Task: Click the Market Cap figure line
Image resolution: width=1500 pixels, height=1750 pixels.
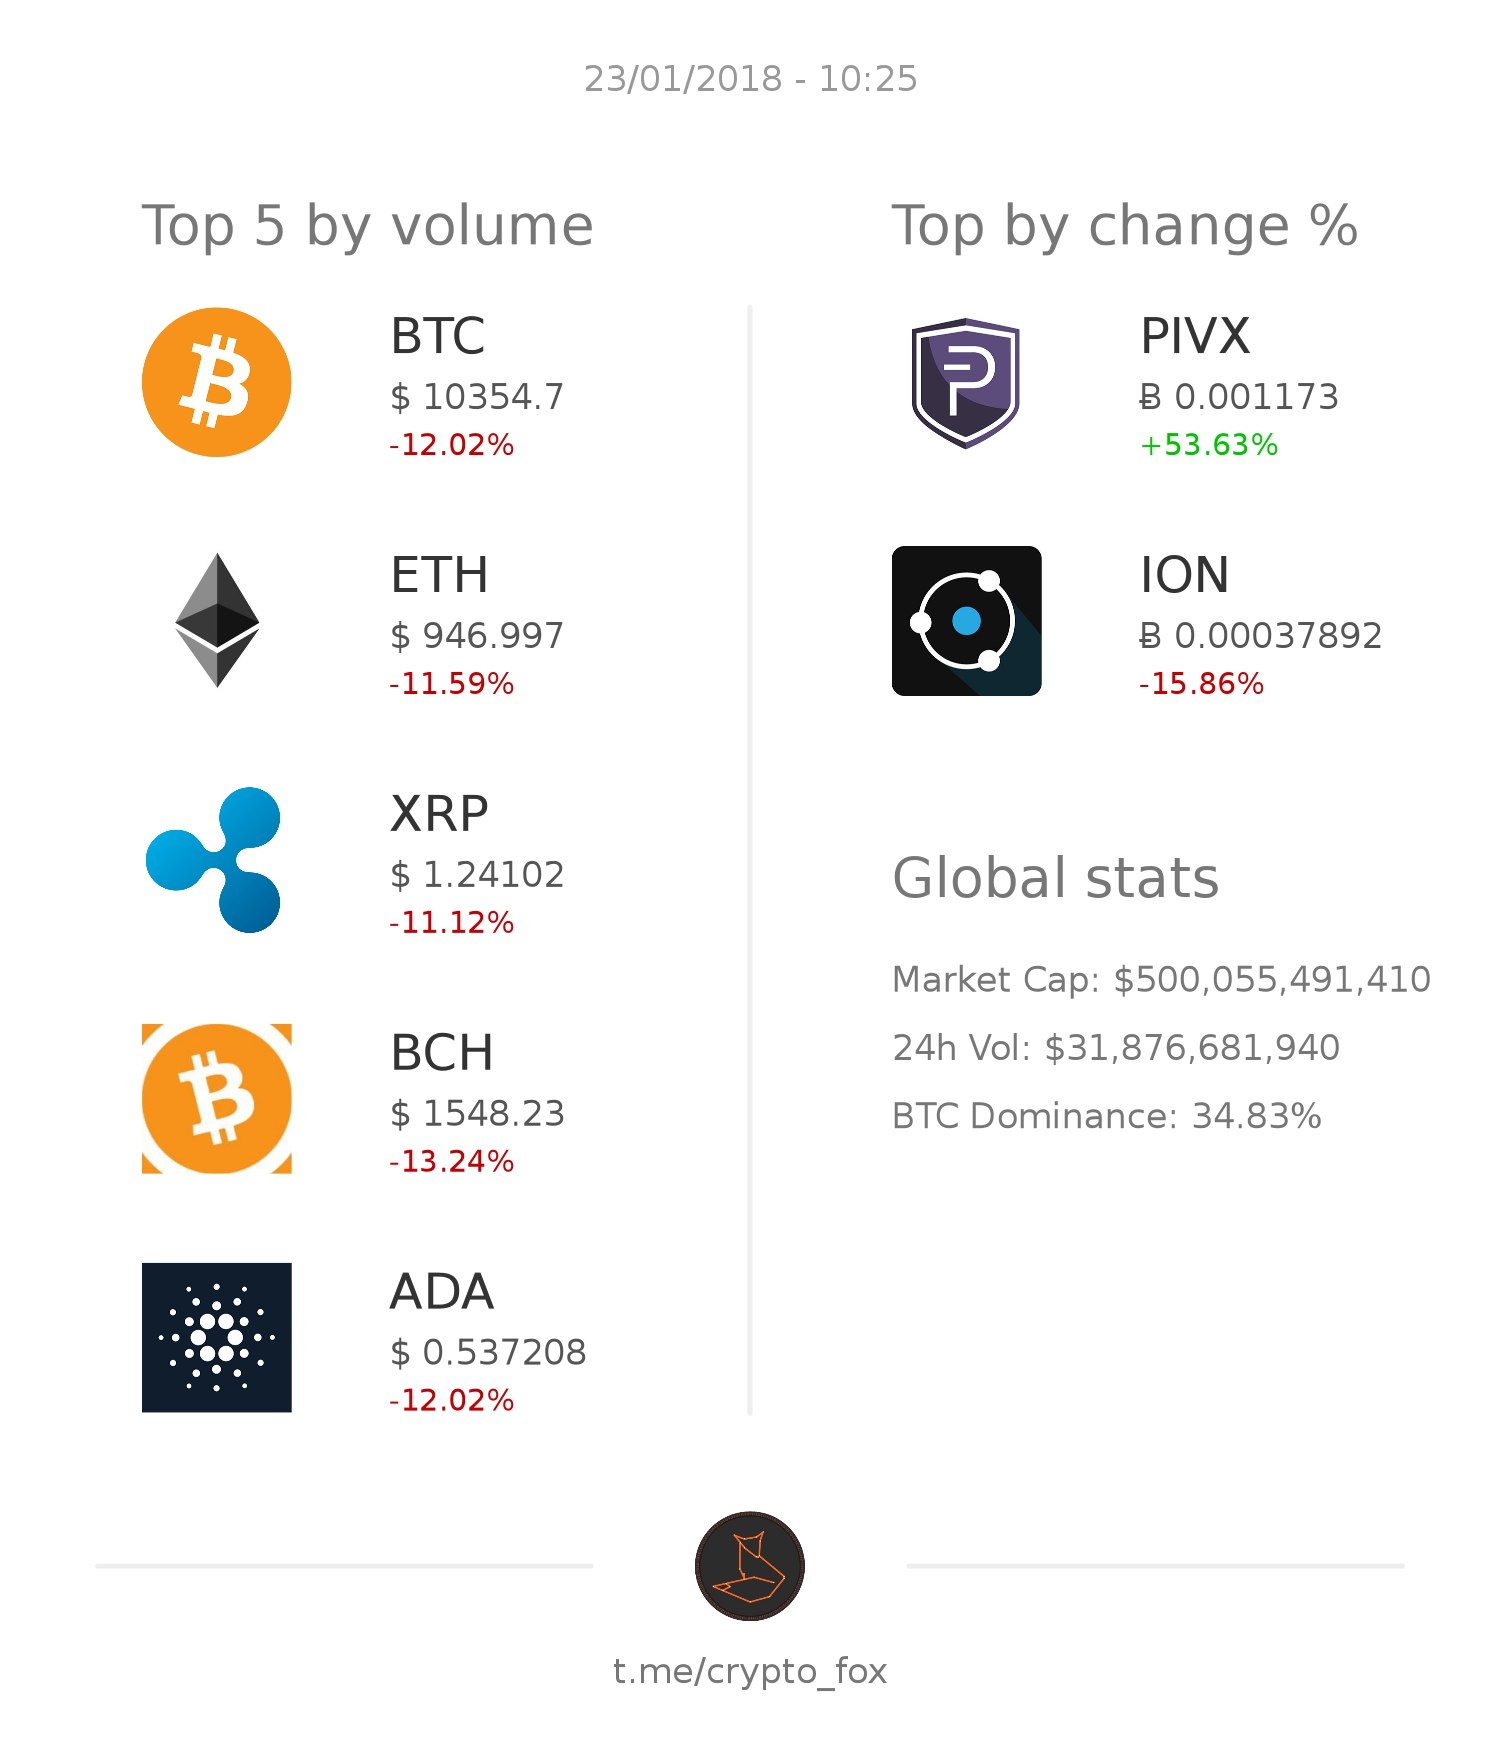Action: pos(1161,979)
